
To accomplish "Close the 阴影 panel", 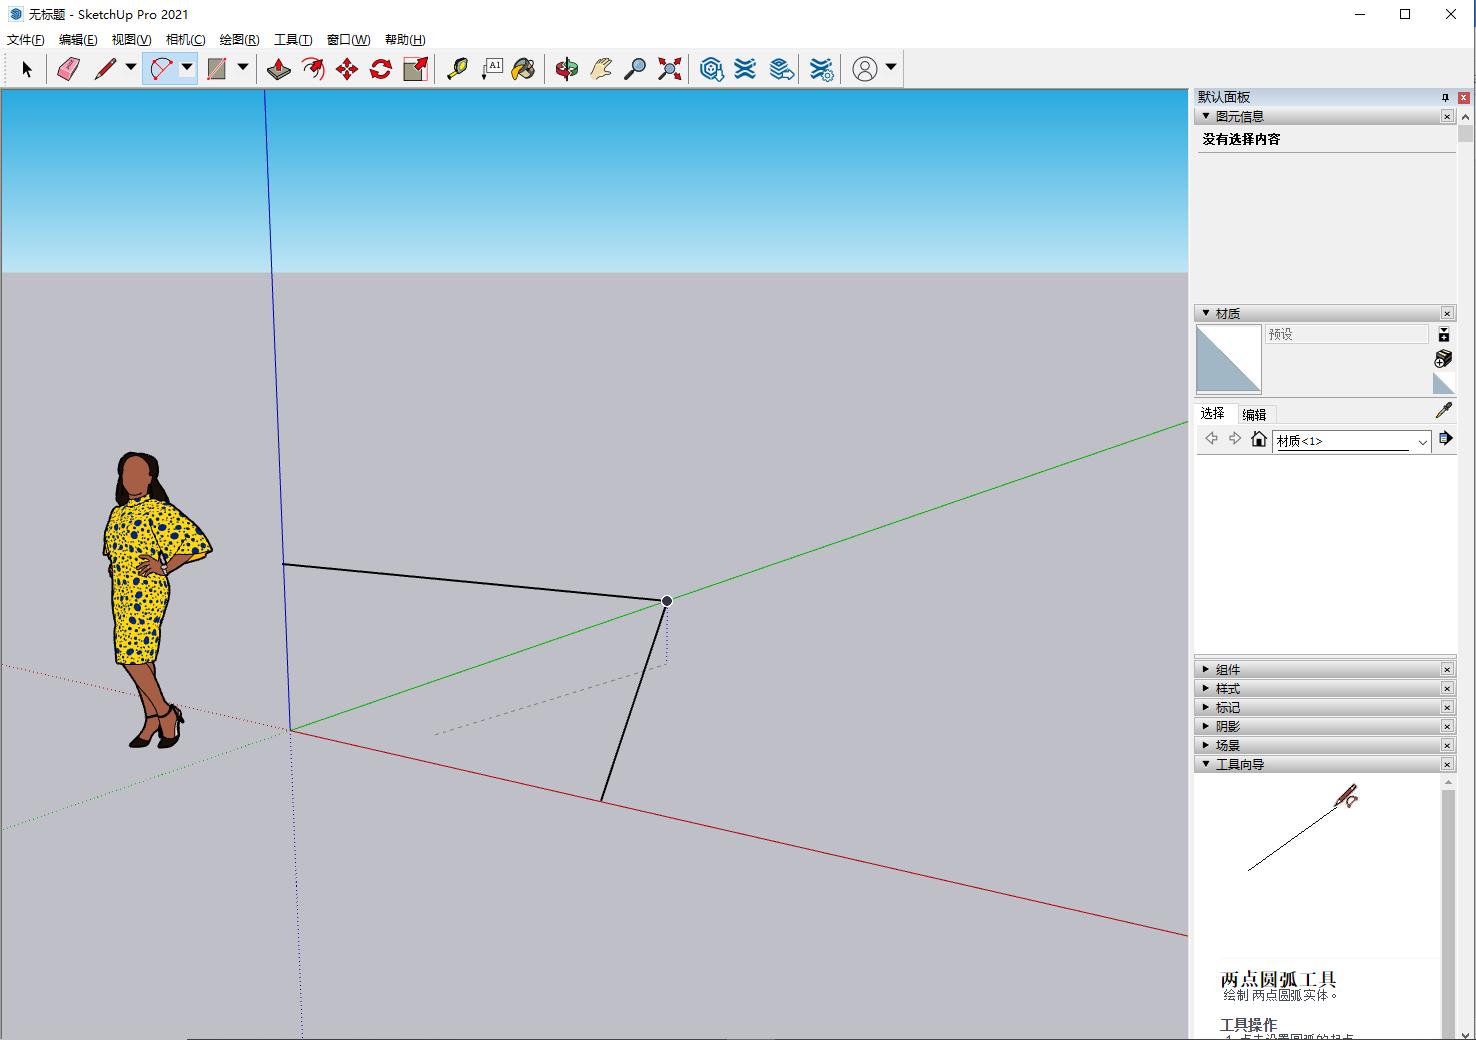I will coord(1447,726).
